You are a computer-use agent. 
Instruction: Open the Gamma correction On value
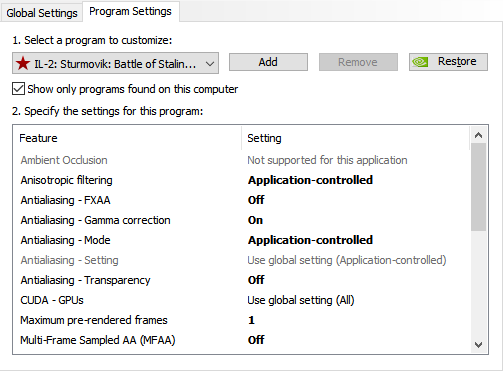coord(255,220)
